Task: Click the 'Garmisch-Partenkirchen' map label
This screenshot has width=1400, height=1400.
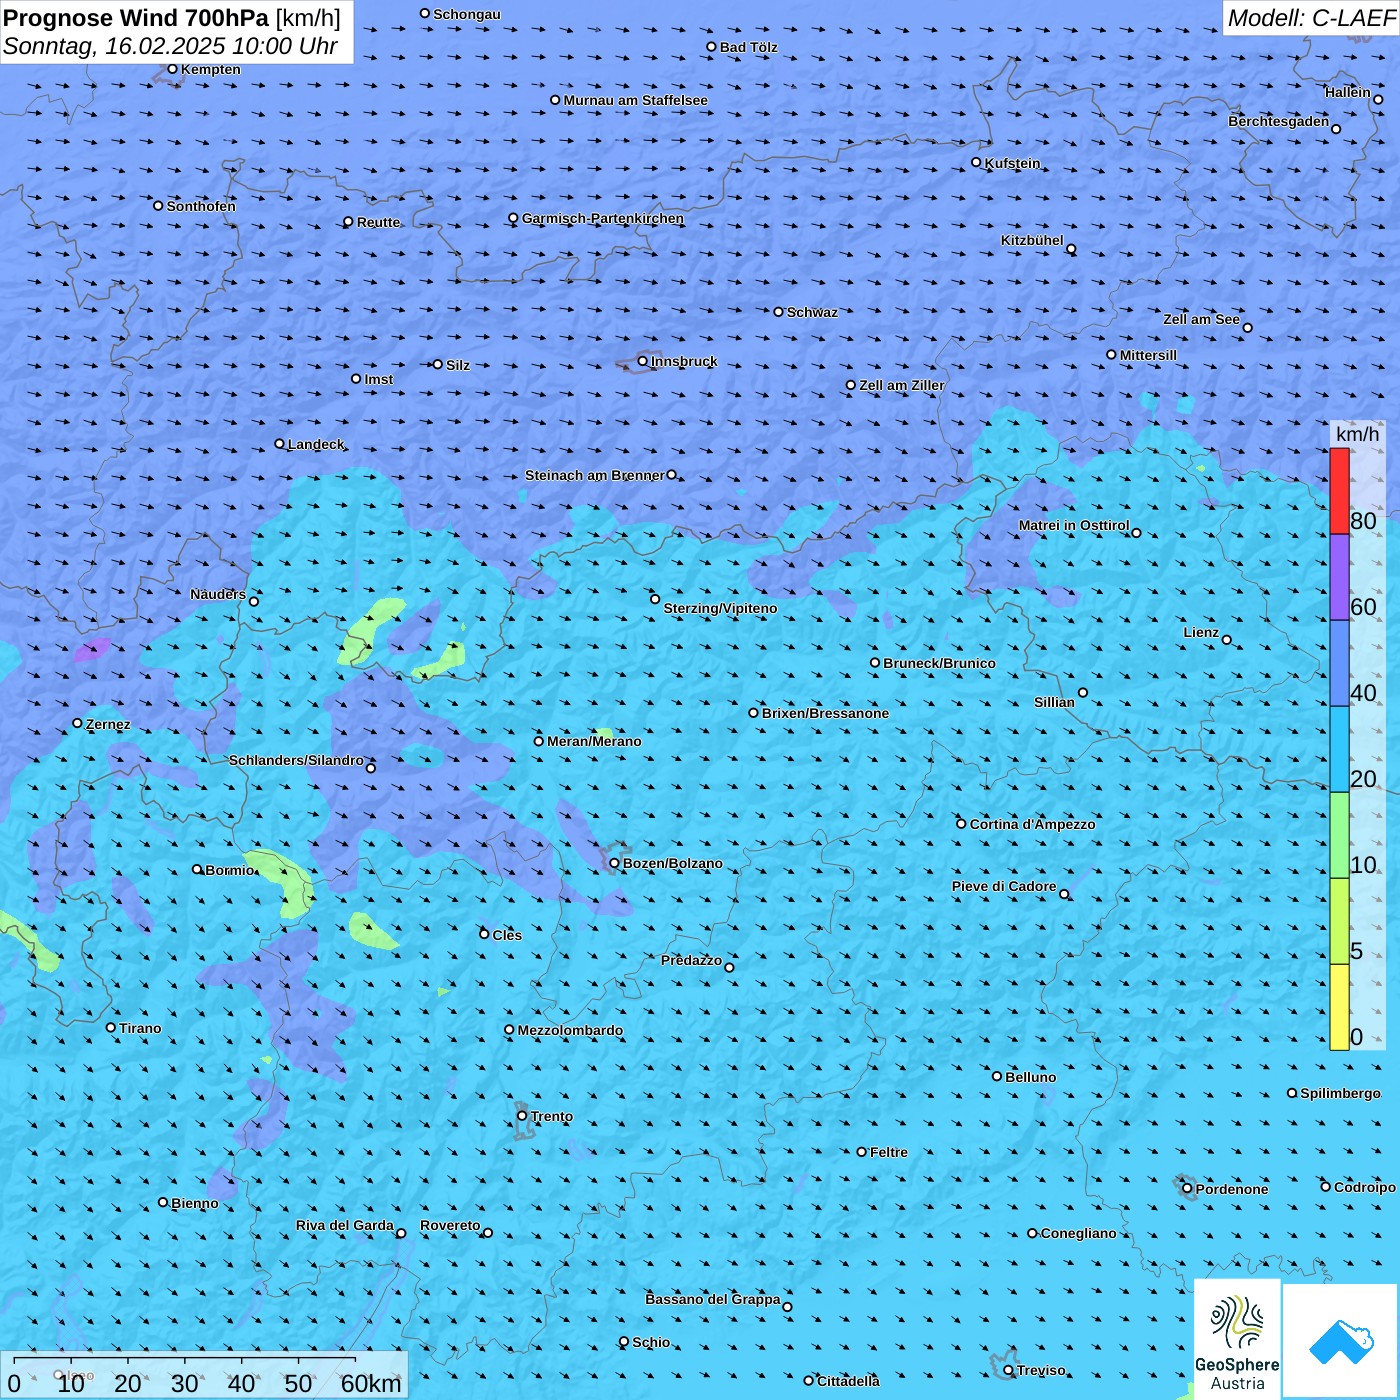Action: [603, 218]
